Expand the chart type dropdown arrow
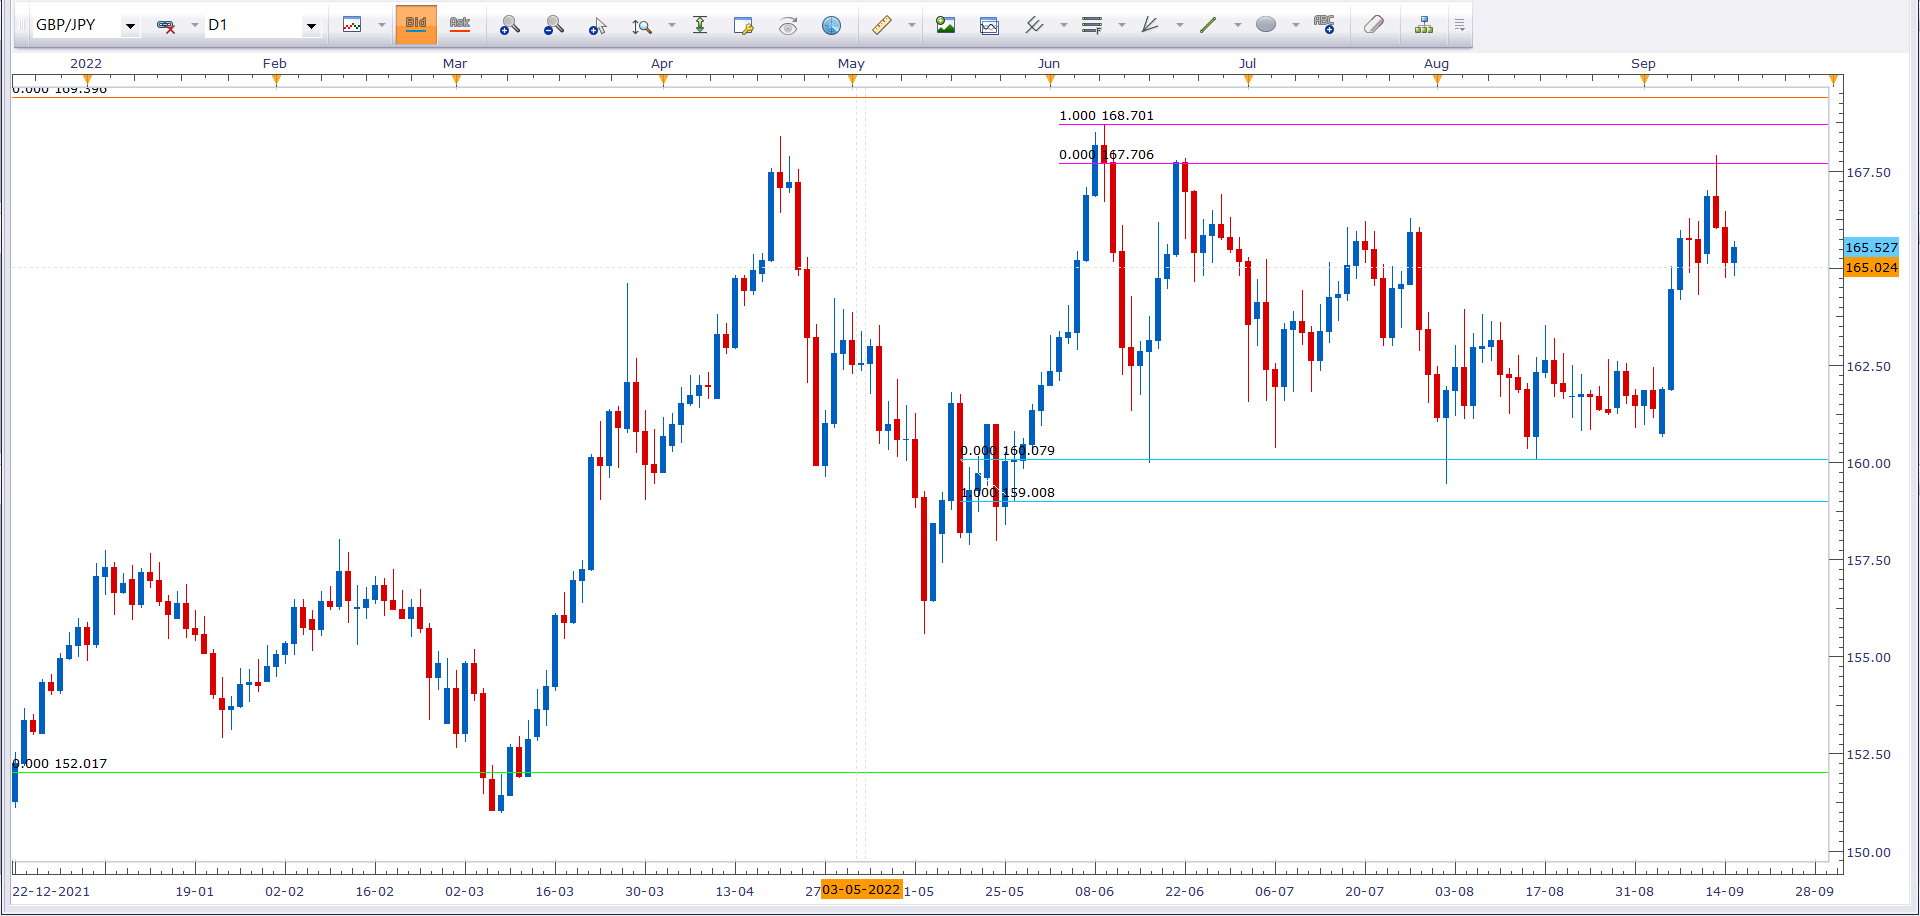 [x=381, y=25]
